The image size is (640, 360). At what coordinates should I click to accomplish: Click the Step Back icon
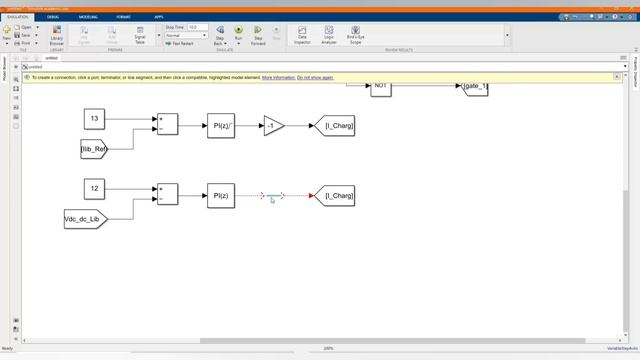point(220,30)
